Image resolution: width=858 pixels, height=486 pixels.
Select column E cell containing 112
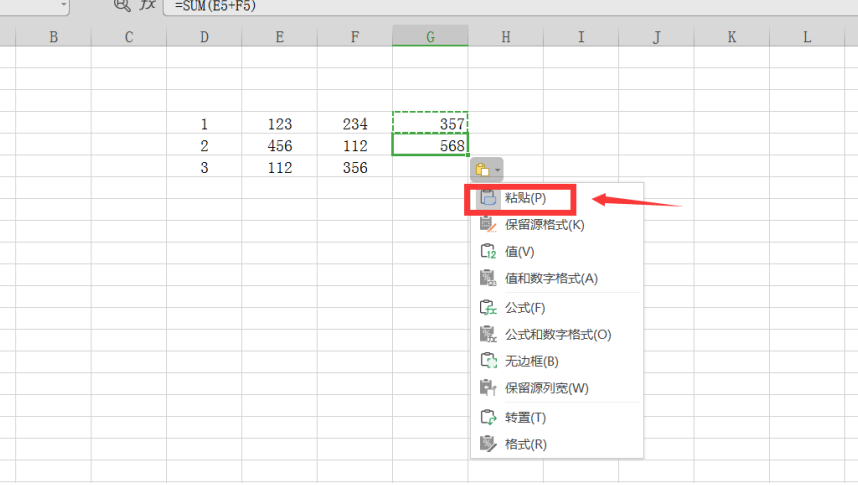click(280, 167)
